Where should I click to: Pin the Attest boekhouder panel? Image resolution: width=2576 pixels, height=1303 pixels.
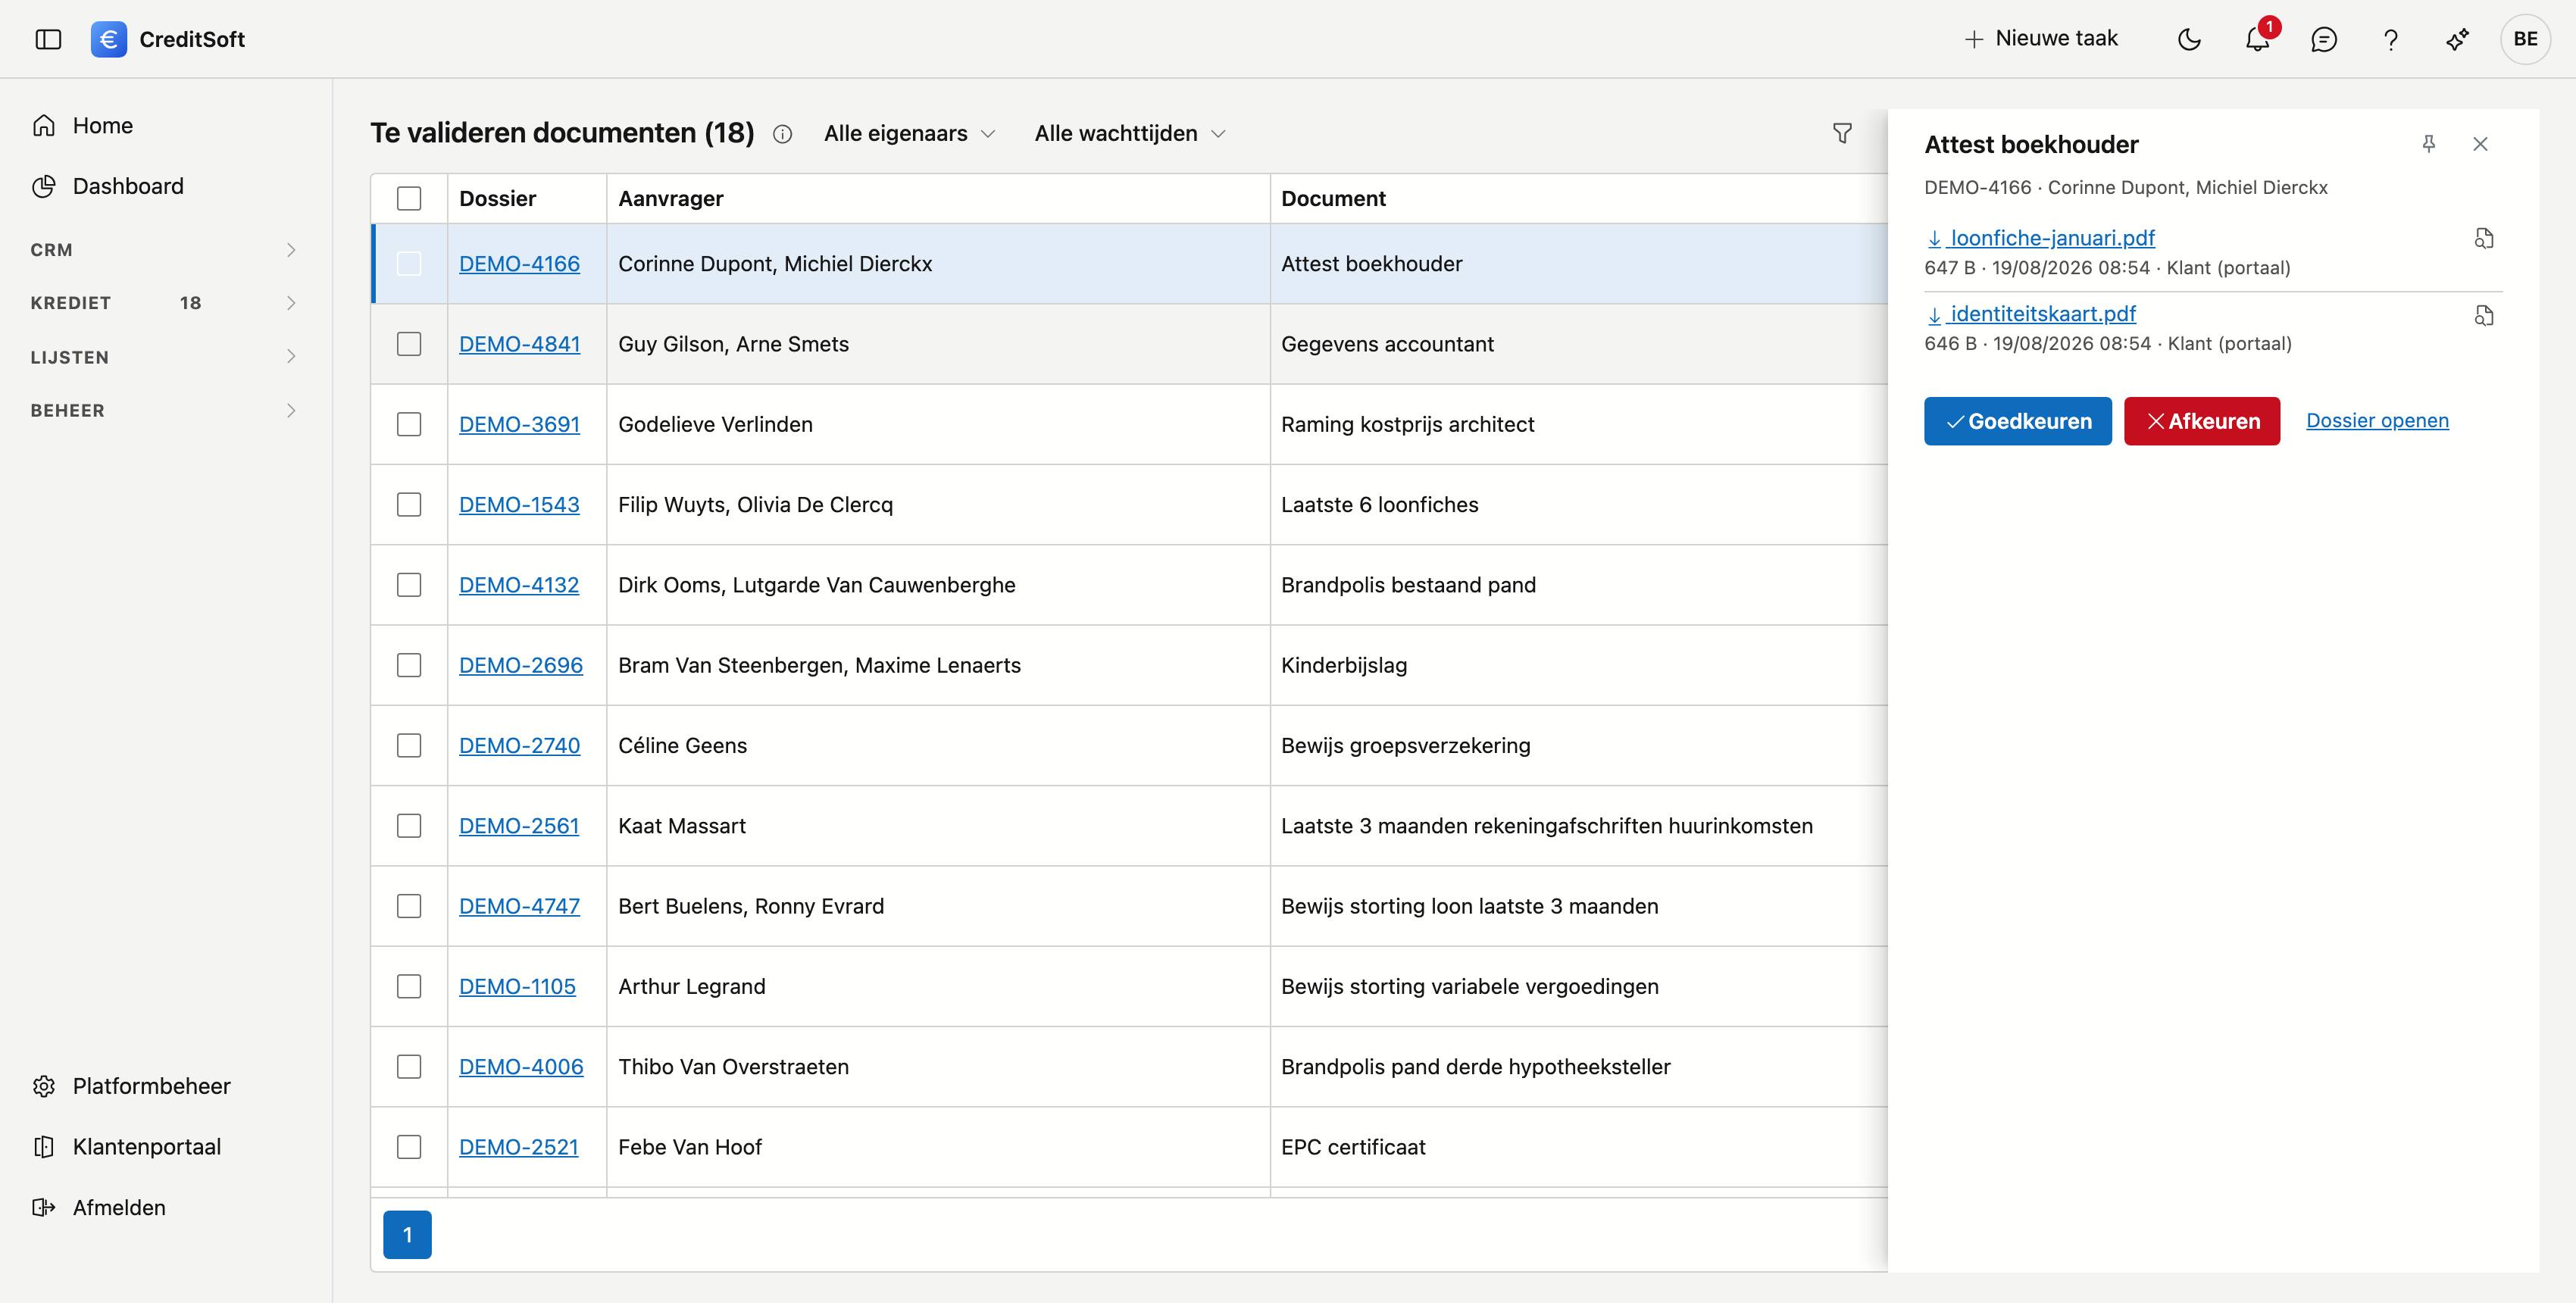pos(2428,144)
